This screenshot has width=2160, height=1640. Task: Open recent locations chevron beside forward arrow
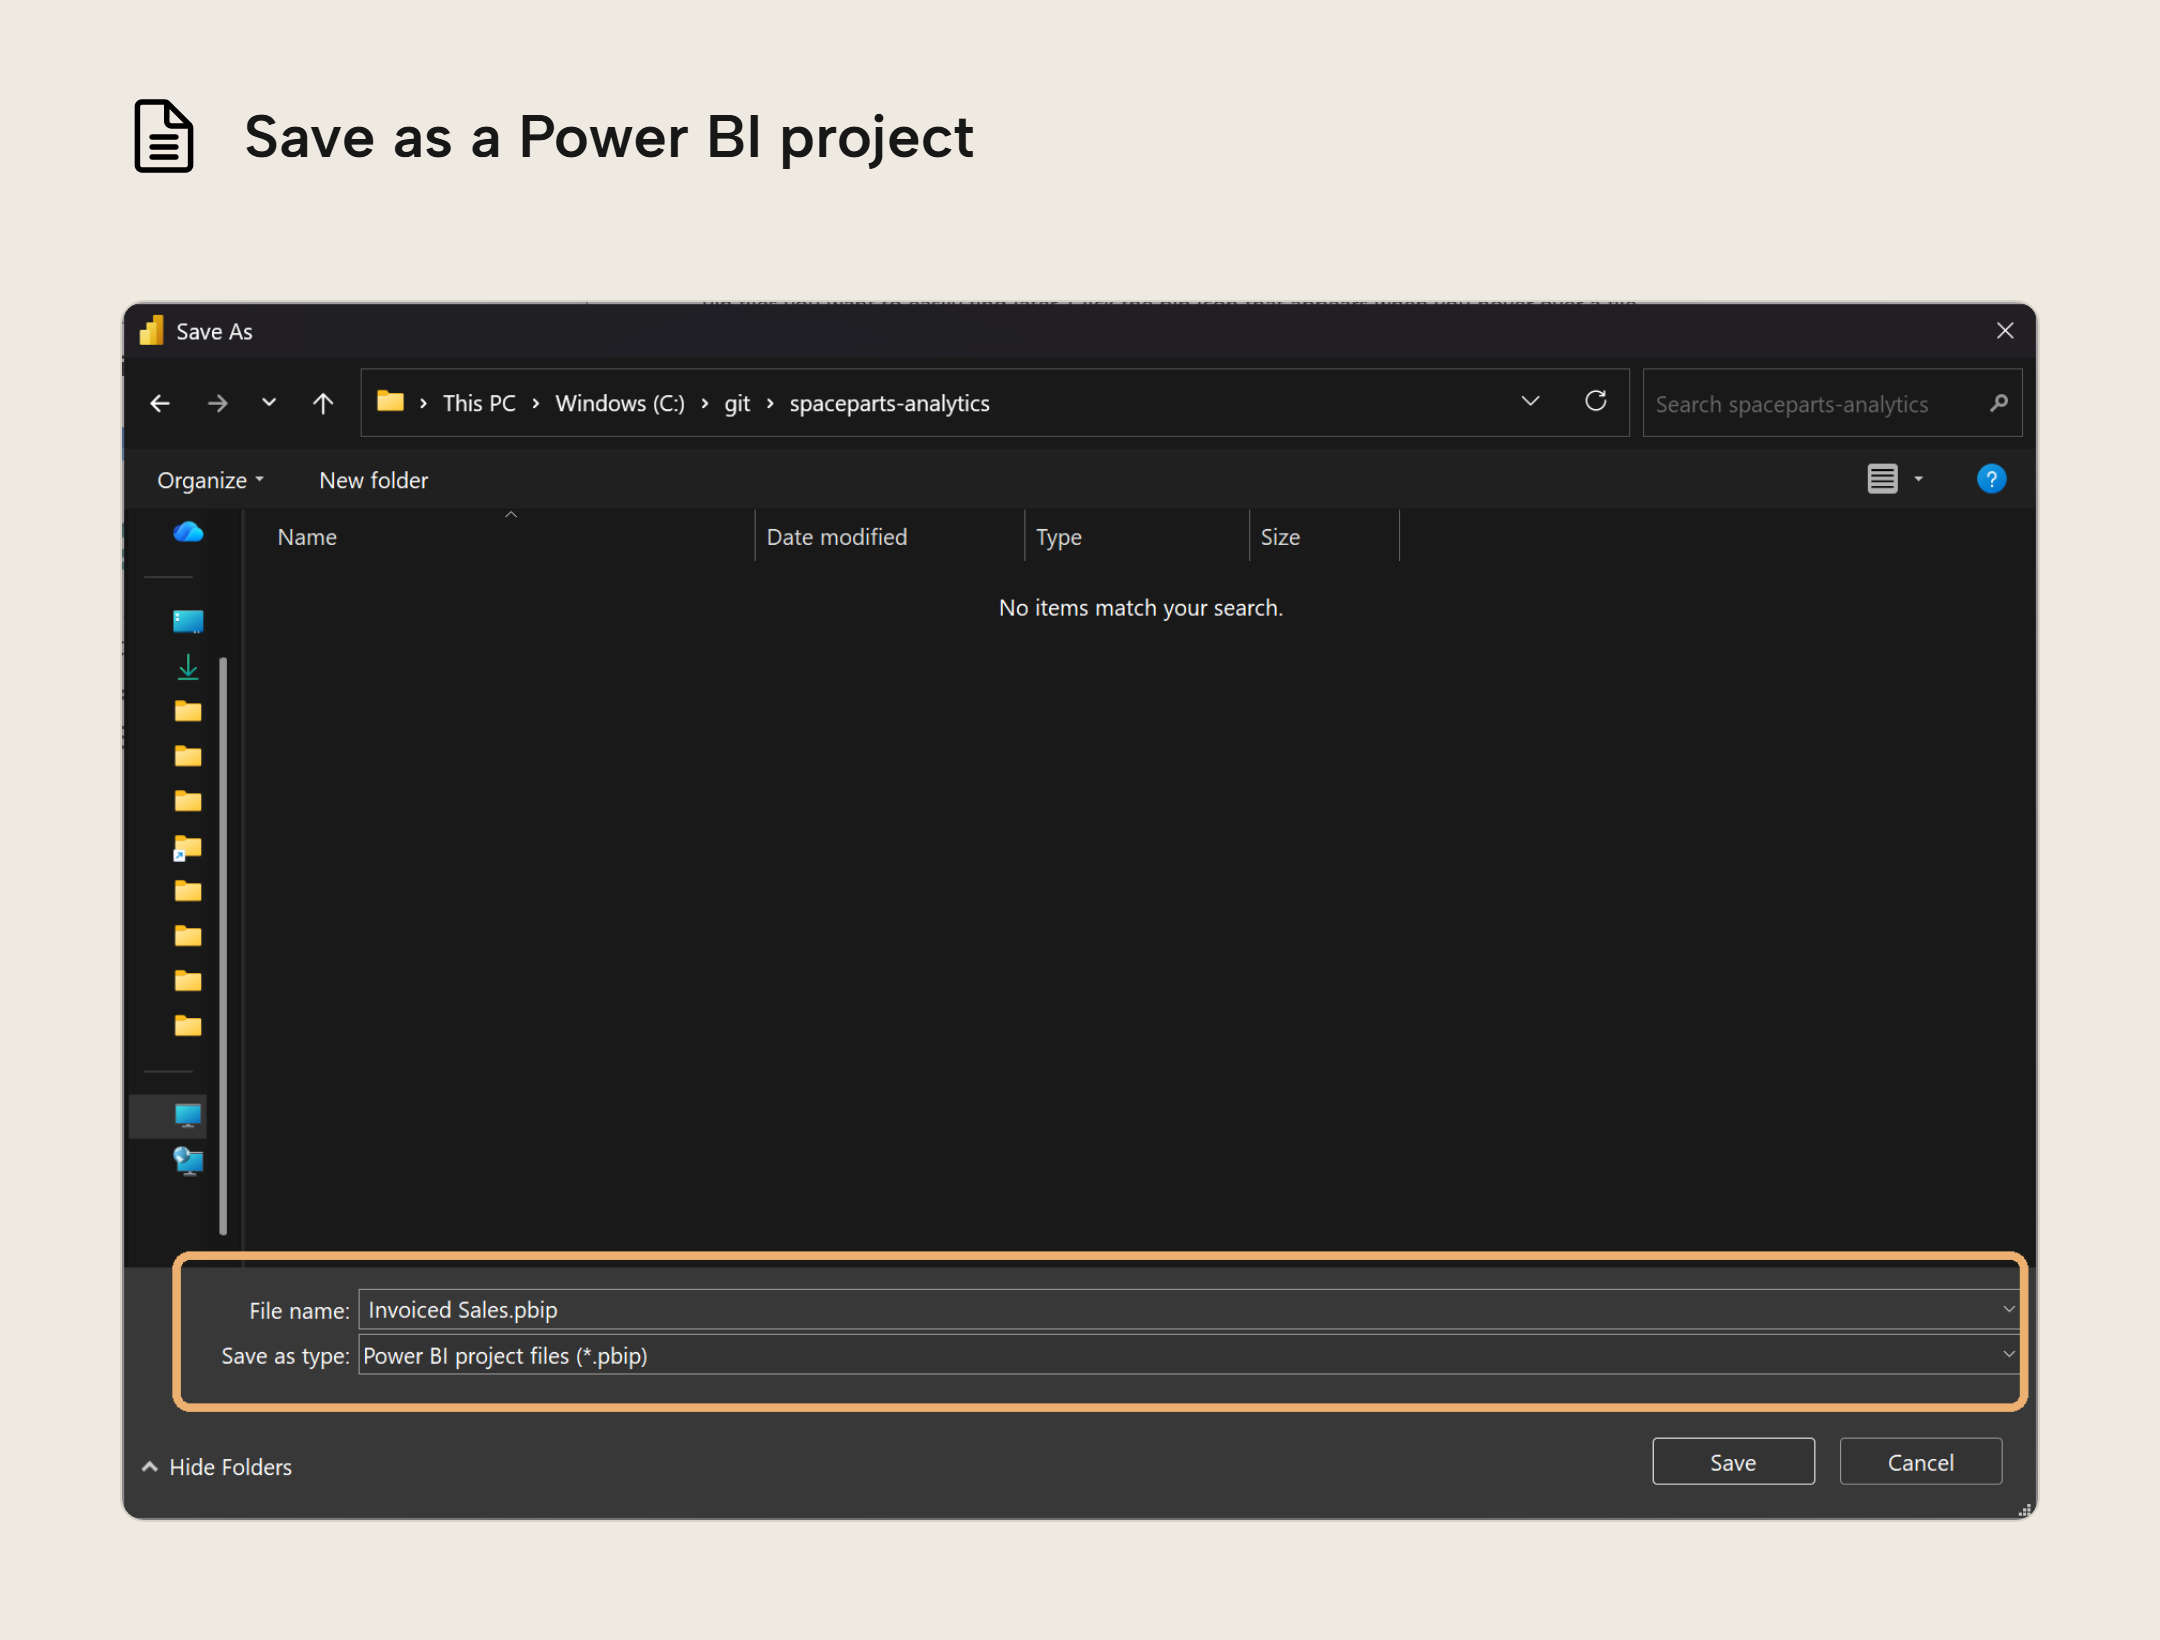point(269,402)
